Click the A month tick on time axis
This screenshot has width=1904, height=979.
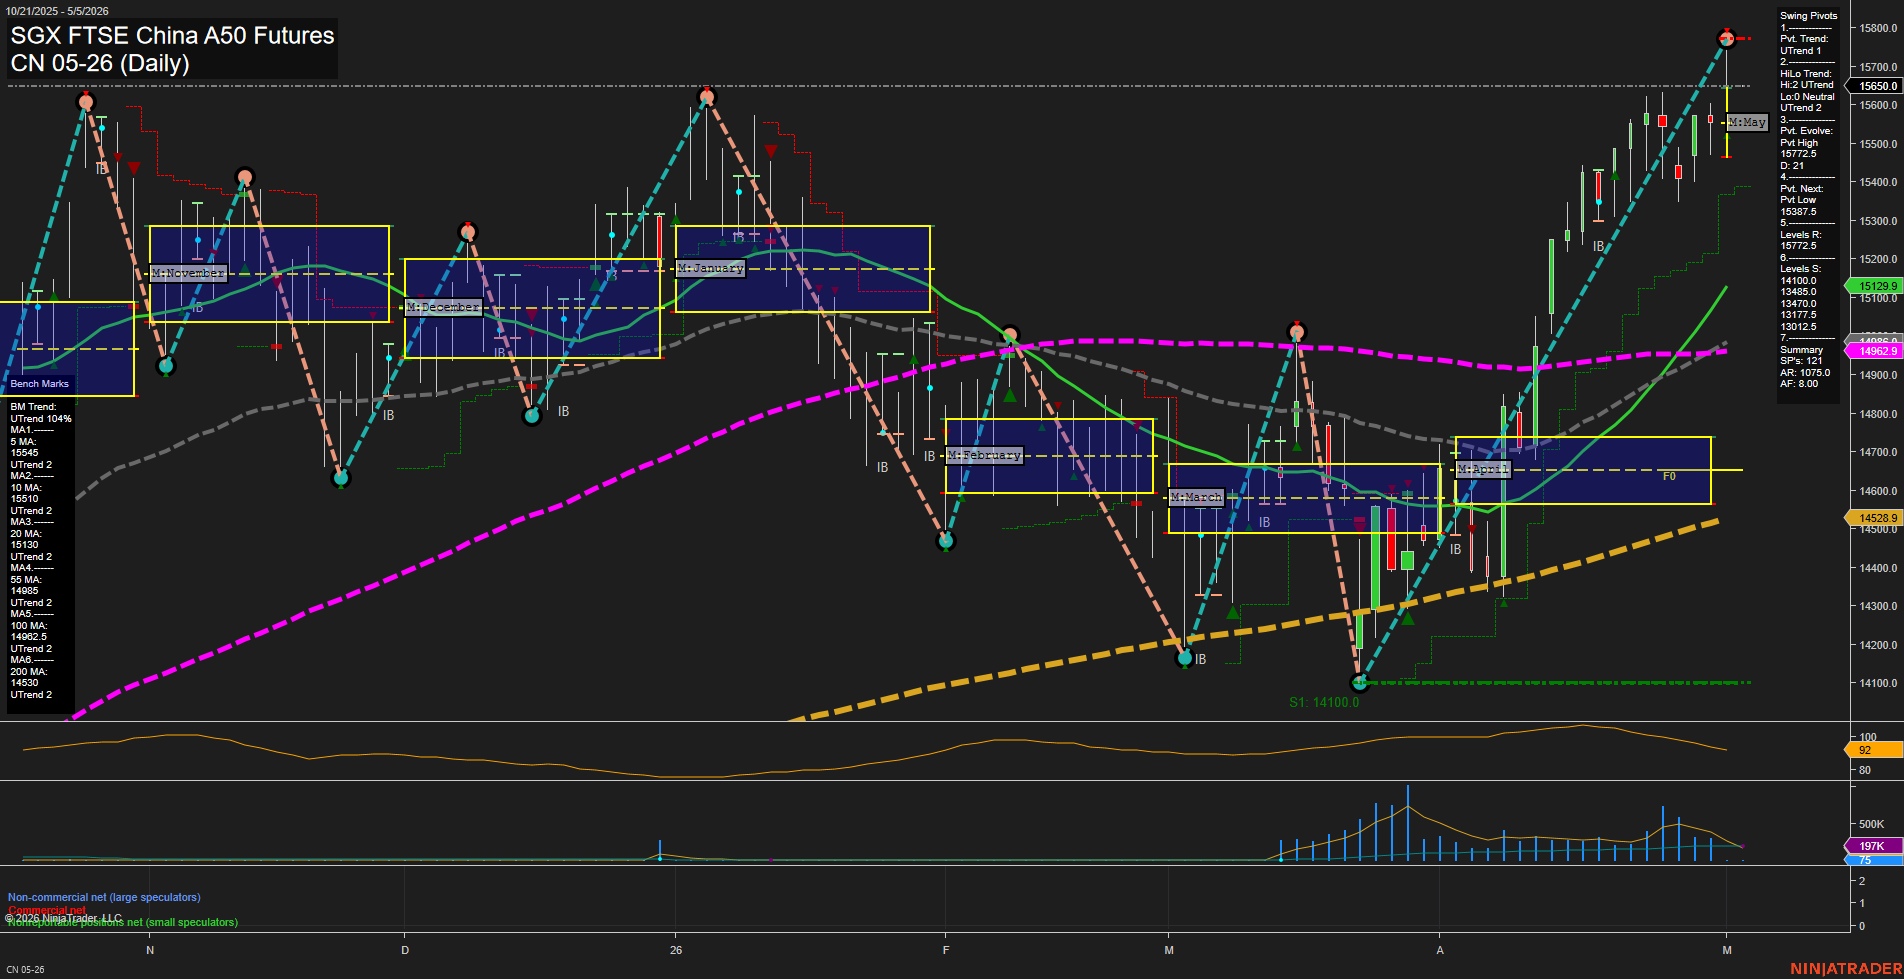point(1440,950)
